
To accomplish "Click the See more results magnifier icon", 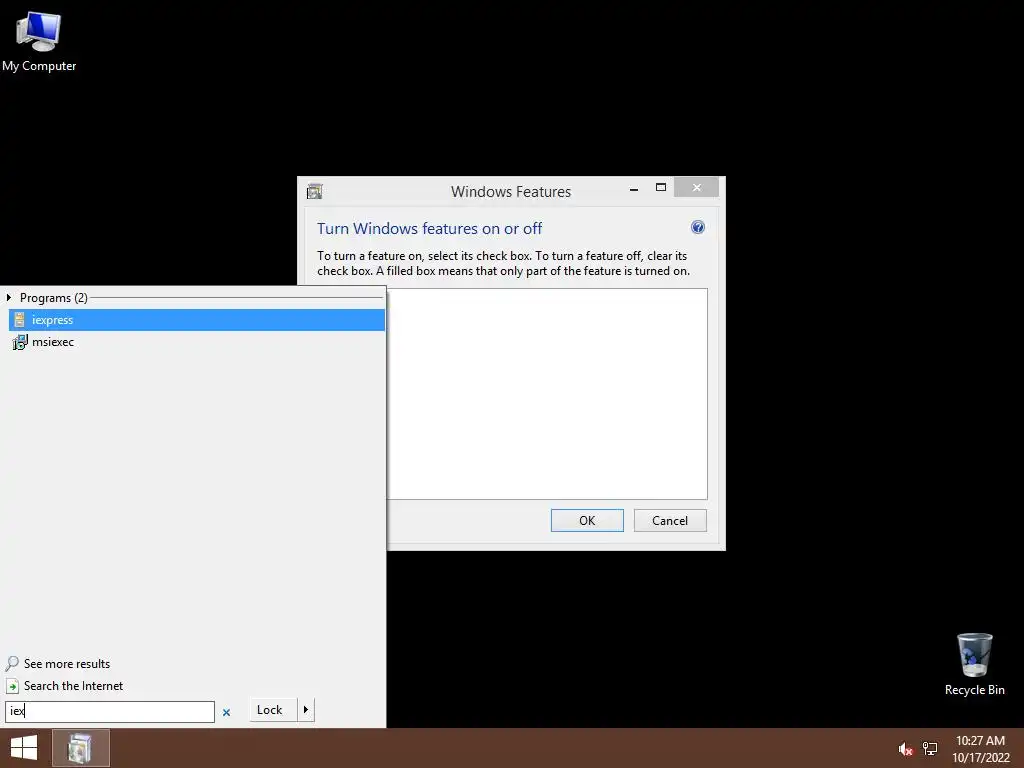I will [12, 664].
